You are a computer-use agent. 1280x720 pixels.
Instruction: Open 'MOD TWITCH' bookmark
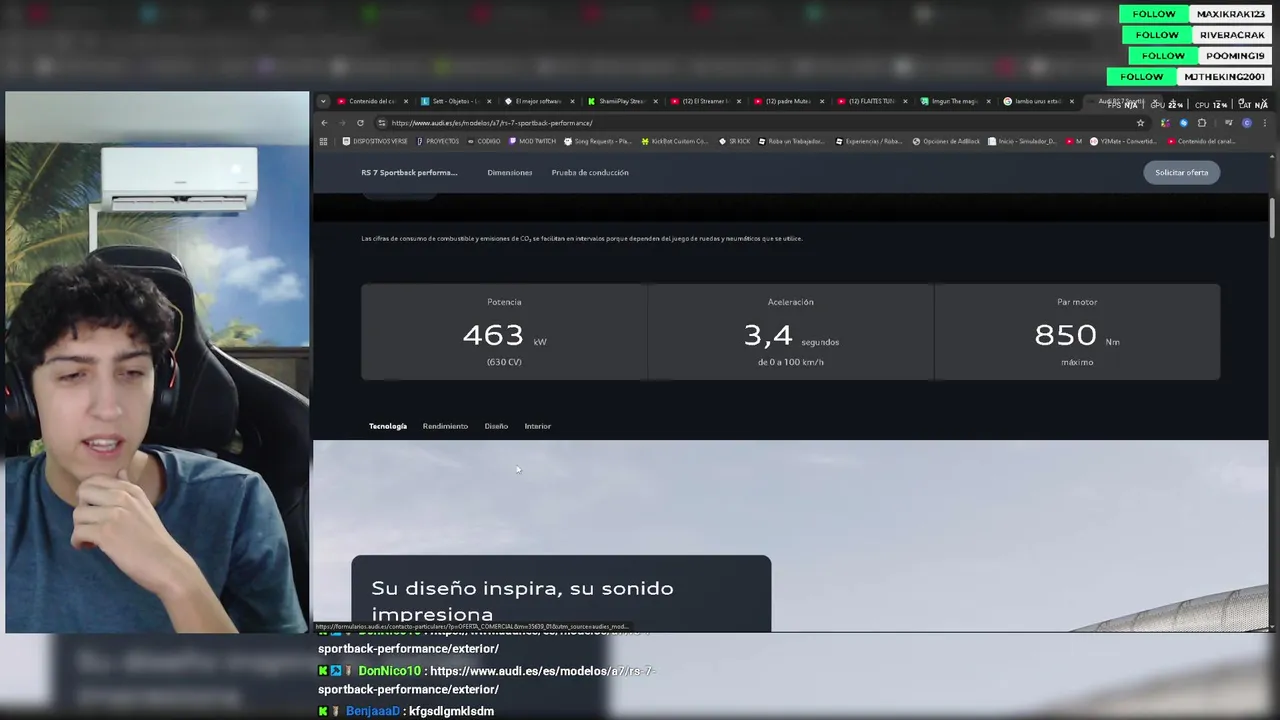point(532,141)
